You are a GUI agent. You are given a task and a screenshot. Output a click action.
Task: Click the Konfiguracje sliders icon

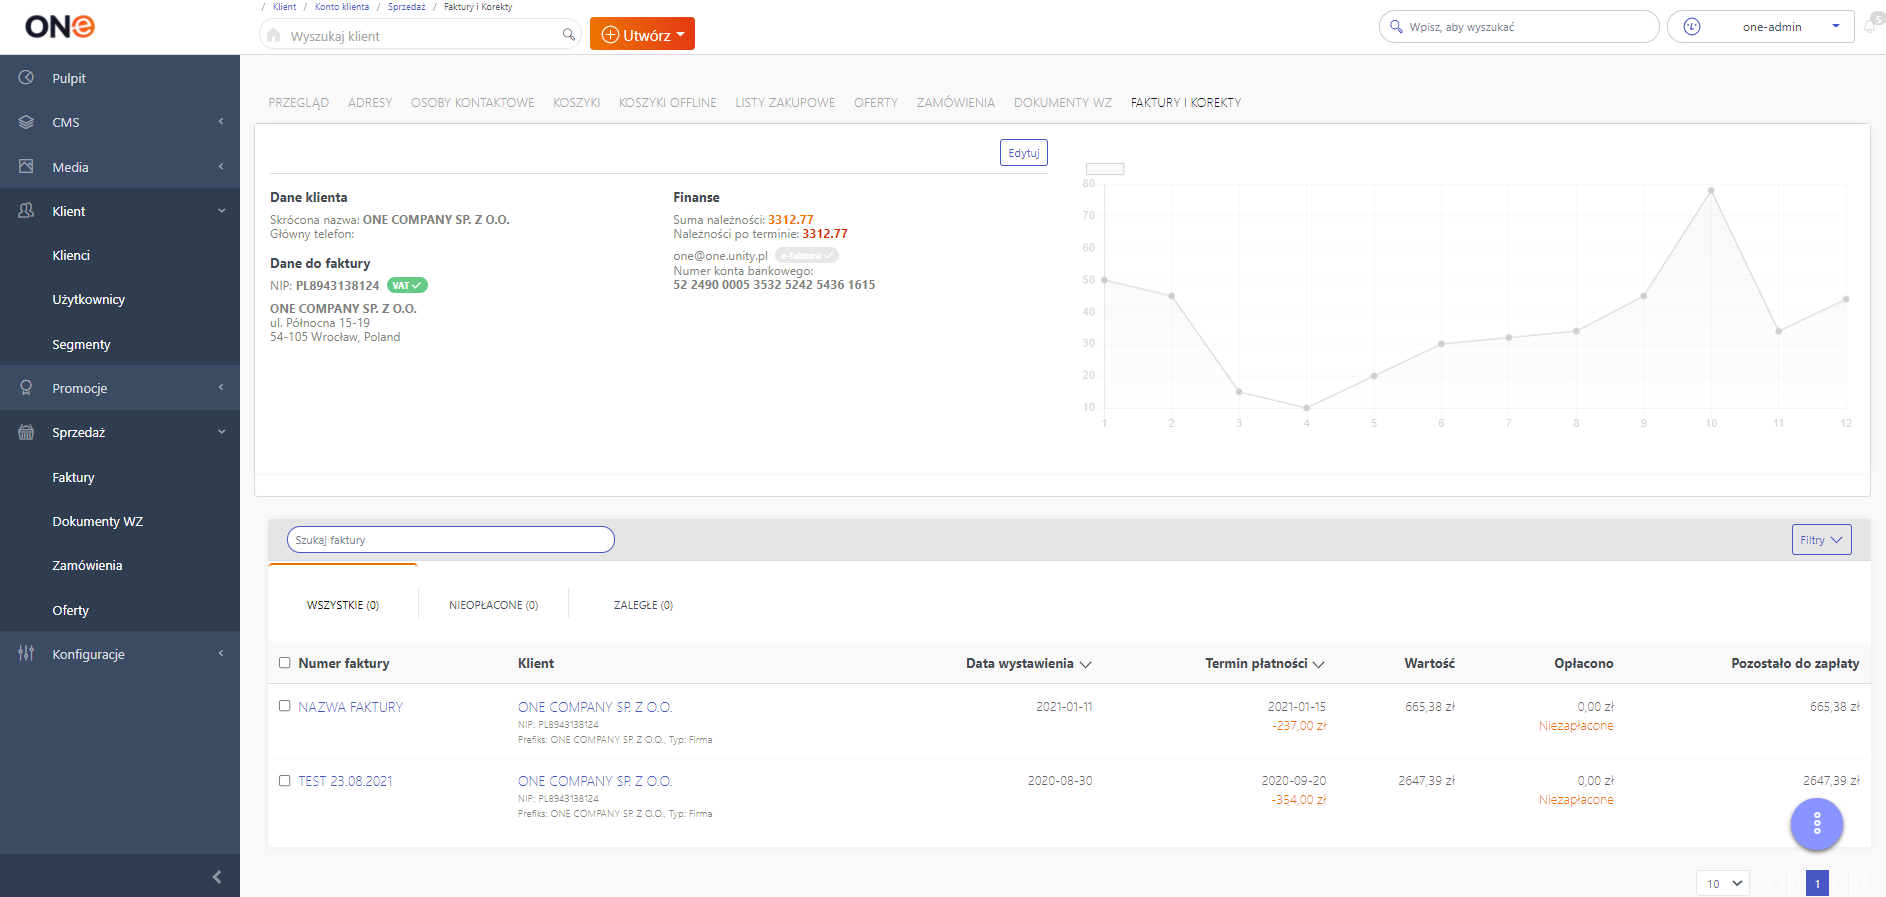[27, 654]
